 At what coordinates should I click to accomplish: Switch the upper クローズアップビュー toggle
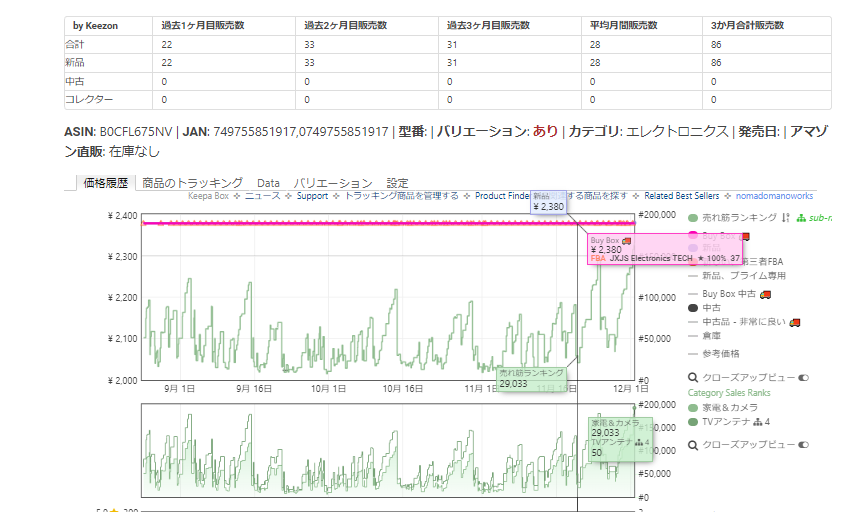tap(803, 378)
